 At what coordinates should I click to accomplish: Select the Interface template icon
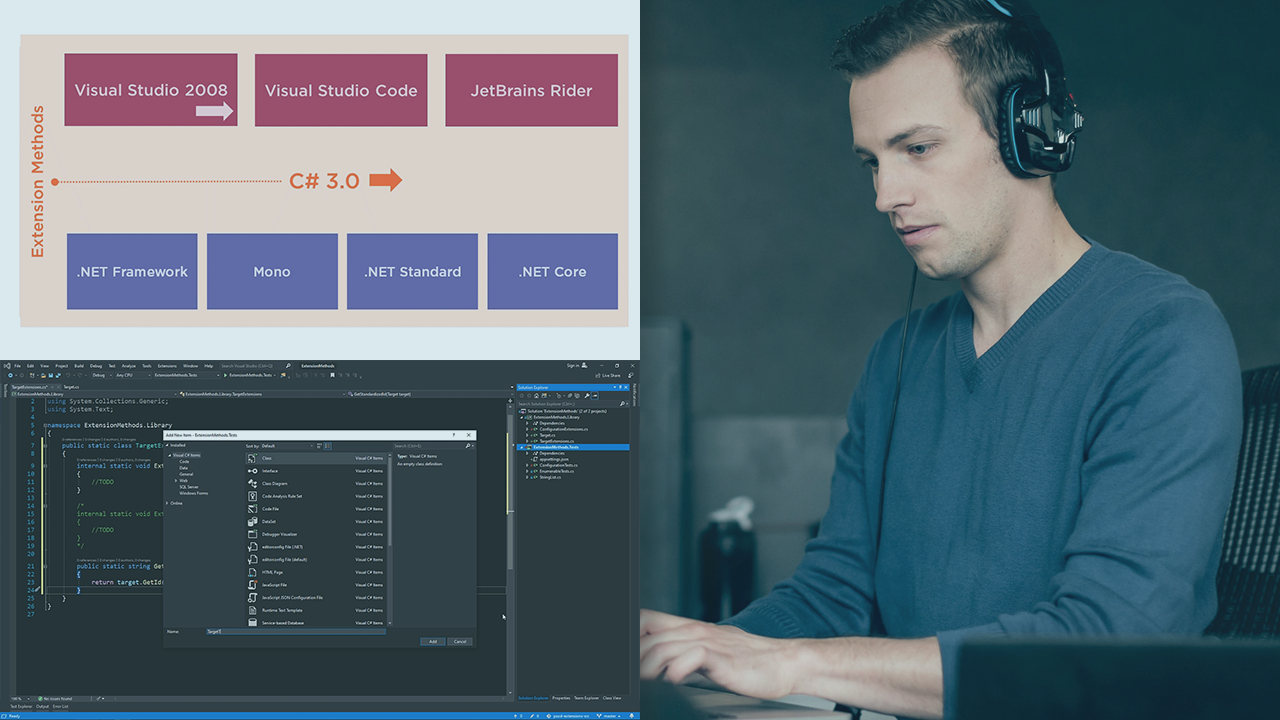coord(252,471)
